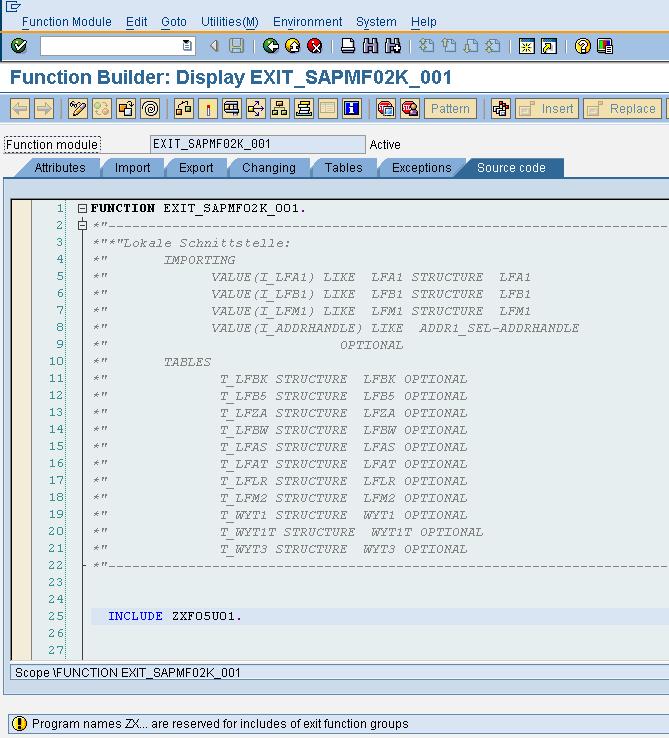Click the Print icon

click(x=348, y=46)
